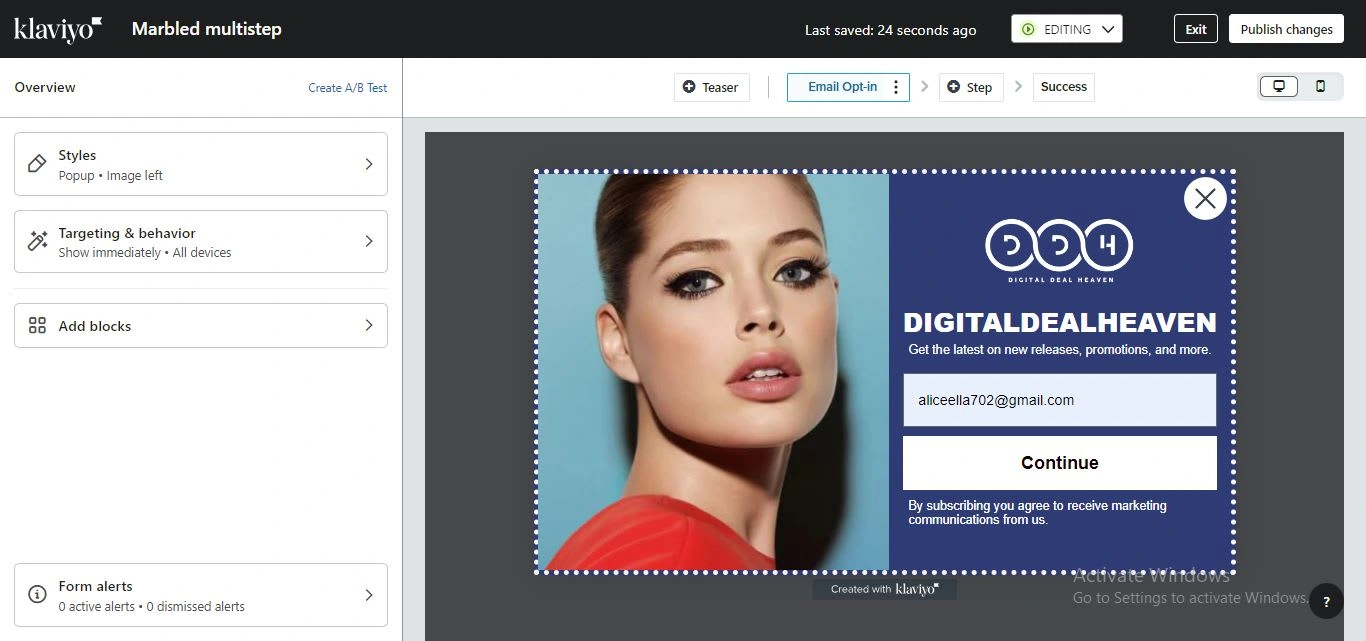Select the 'Get the latest on new releases' text

pos(1060,350)
